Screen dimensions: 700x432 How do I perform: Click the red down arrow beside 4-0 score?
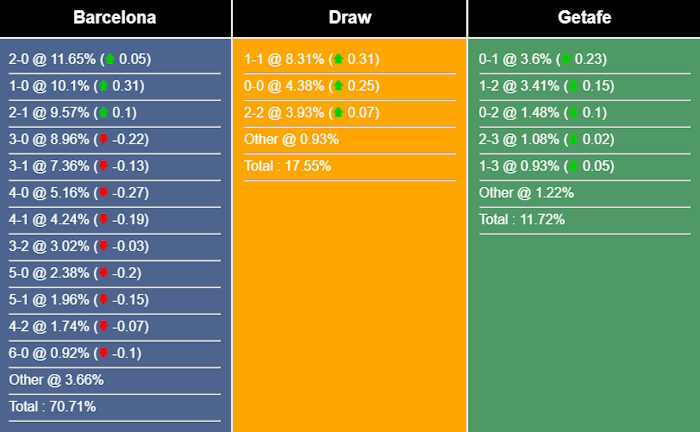coord(102,193)
